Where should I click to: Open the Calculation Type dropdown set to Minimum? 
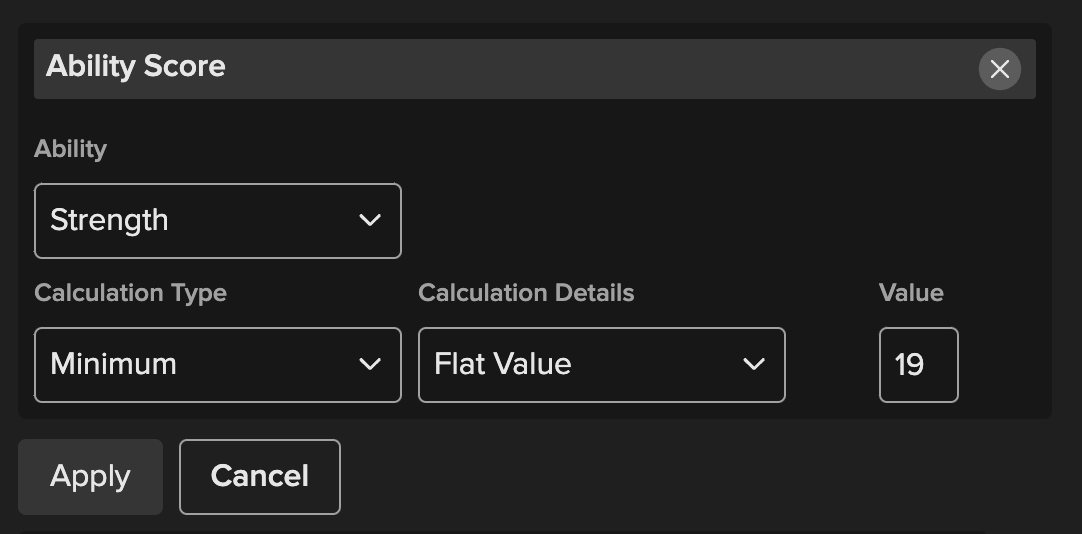pos(217,364)
